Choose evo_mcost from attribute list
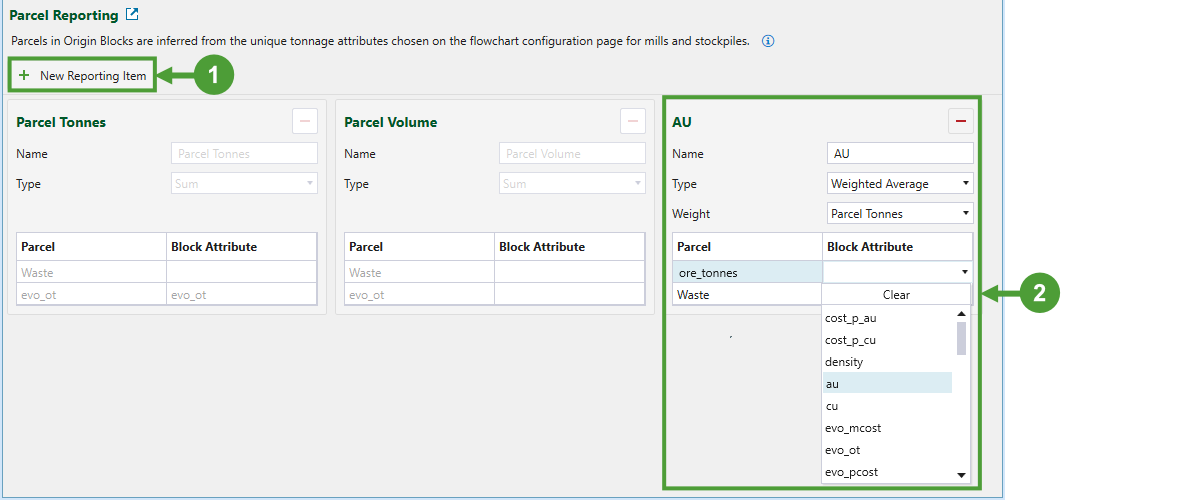The image size is (1192, 501). coord(886,428)
